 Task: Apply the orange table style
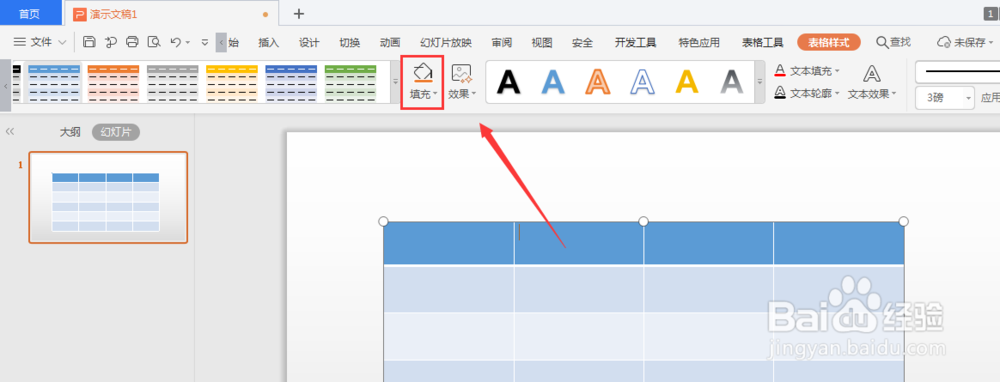113,83
